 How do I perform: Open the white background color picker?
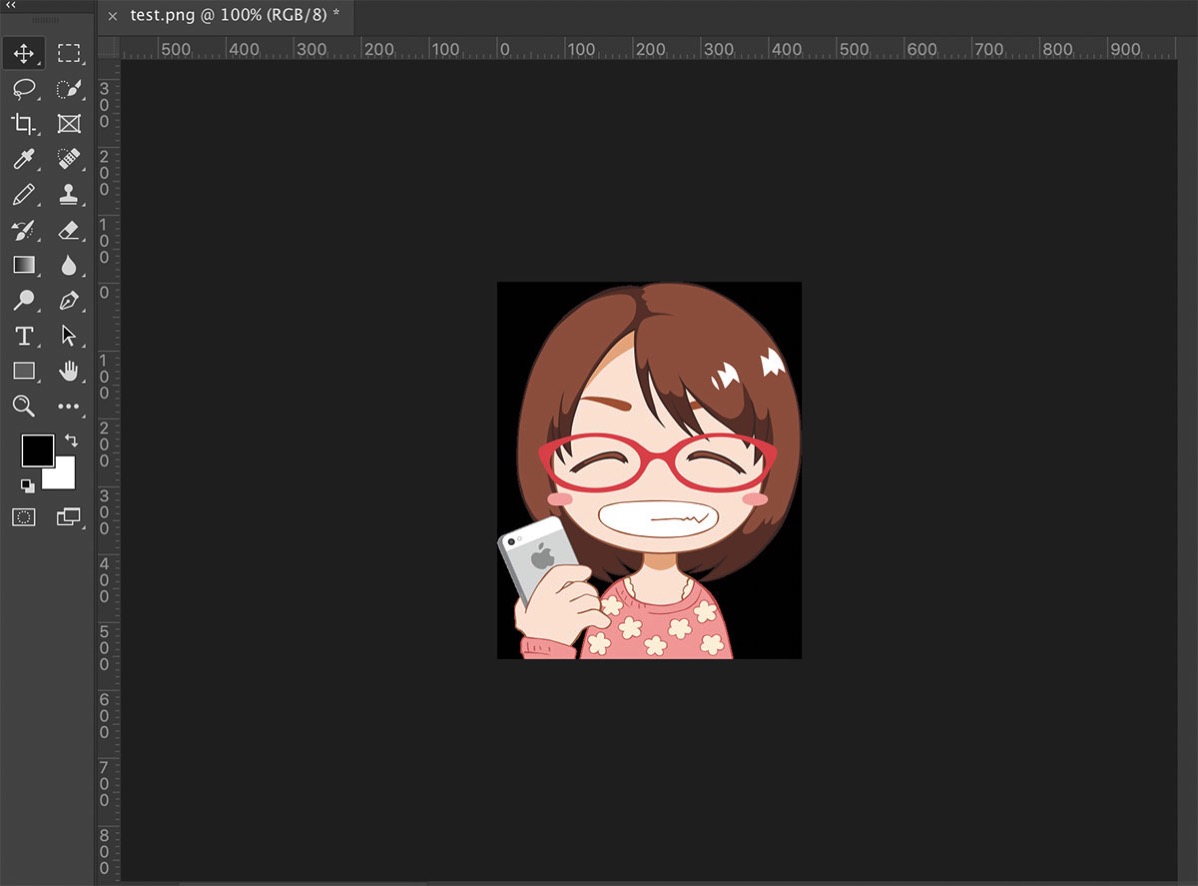pos(66,477)
